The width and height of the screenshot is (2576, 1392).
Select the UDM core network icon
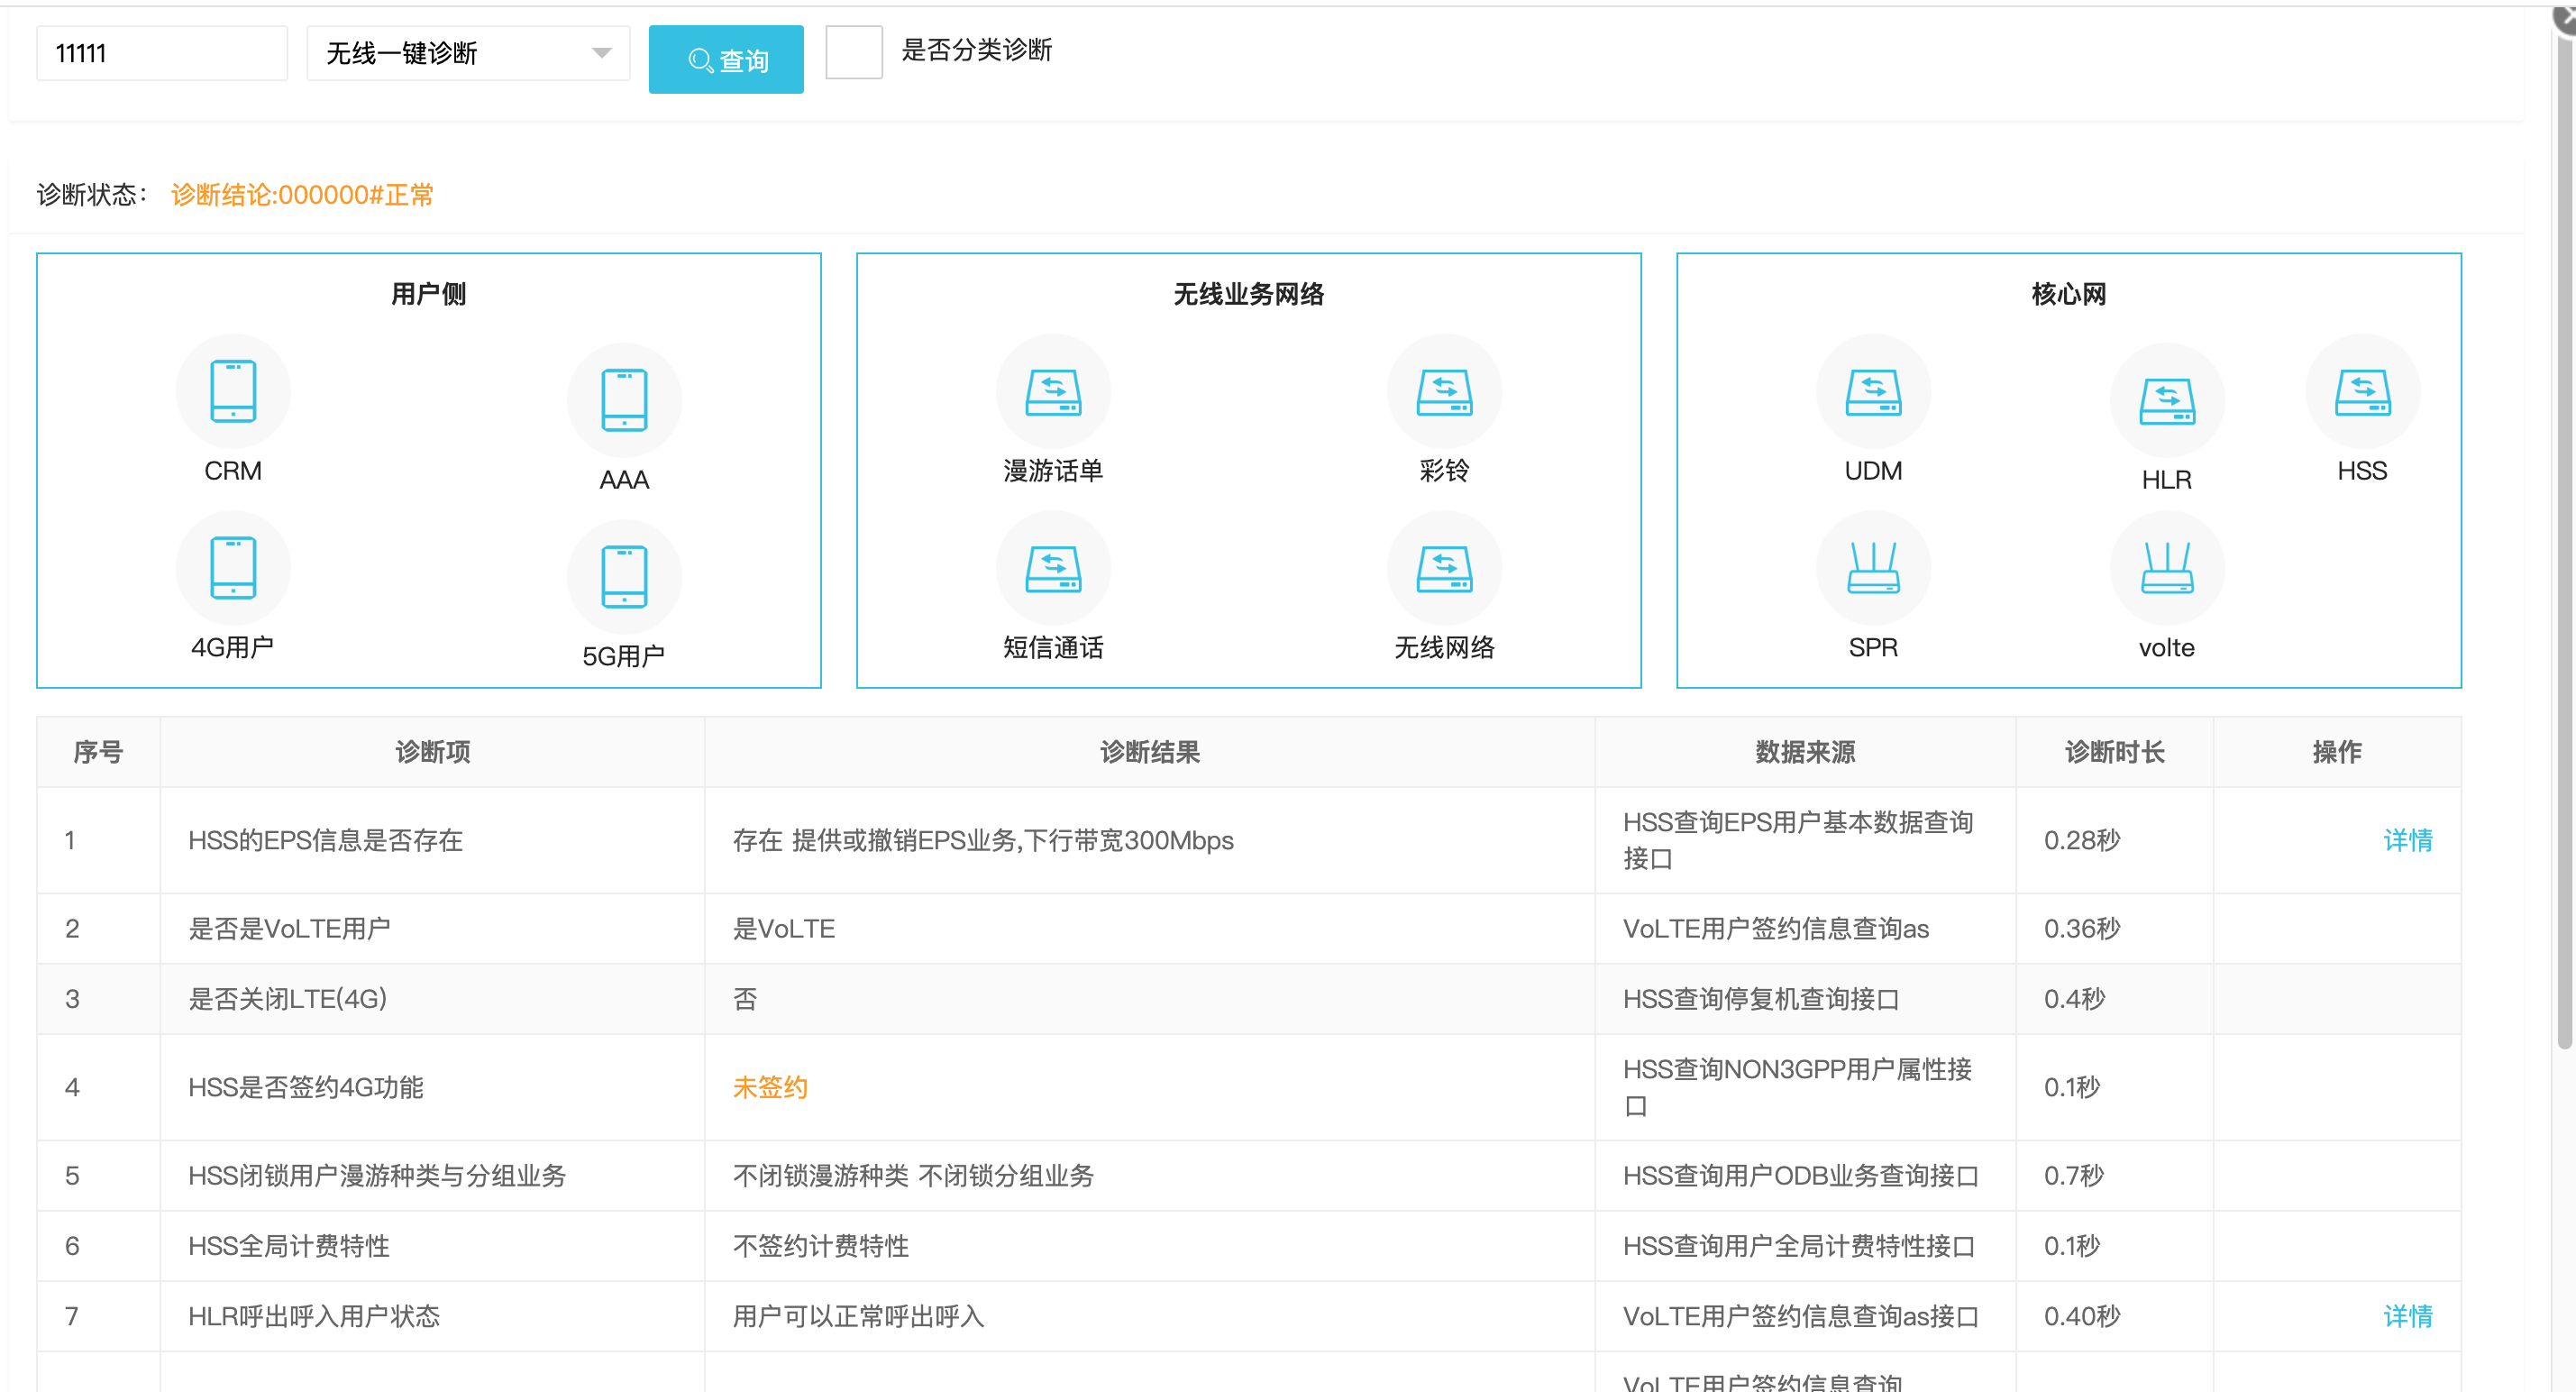point(1873,391)
